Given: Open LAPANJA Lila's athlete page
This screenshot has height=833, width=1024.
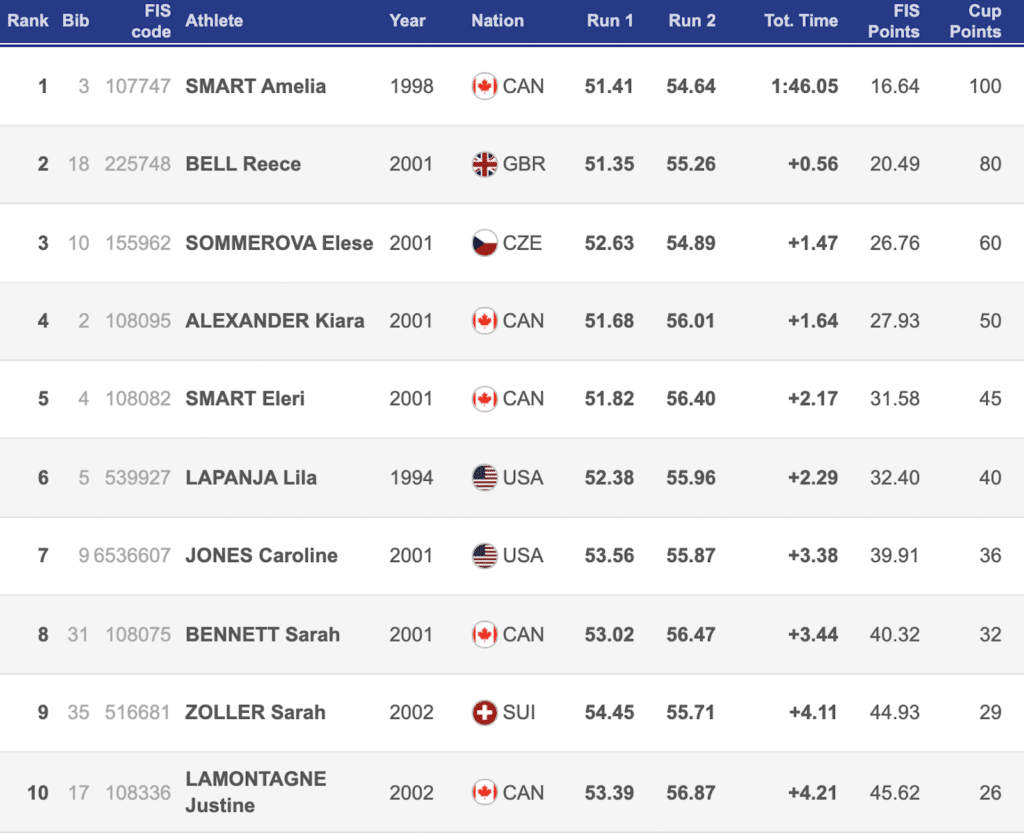Looking at the screenshot, I should tap(251, 477).
